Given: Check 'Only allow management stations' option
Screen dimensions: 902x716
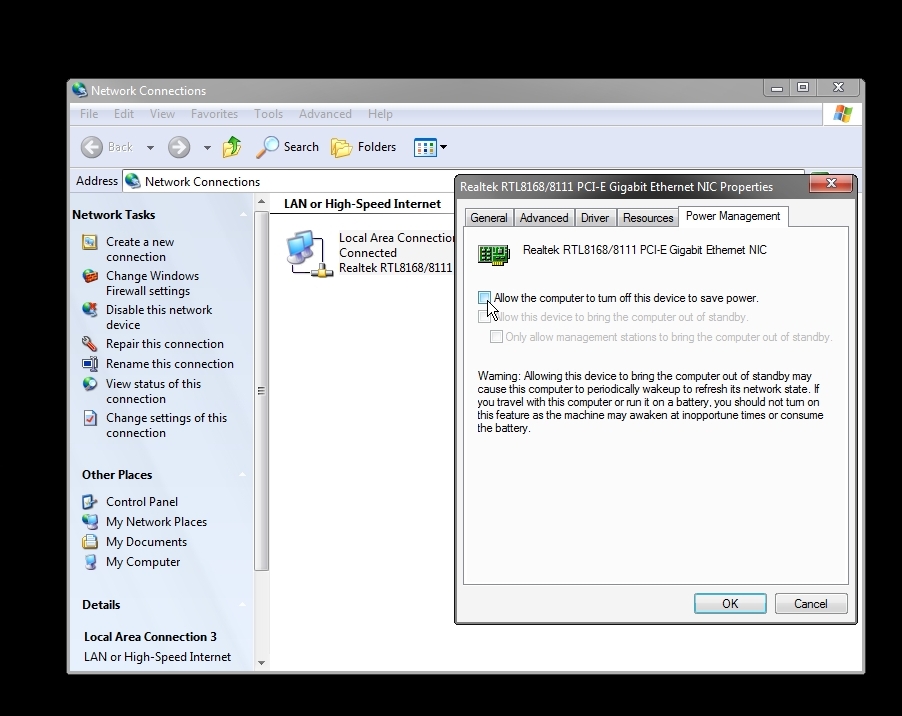Looking at the screenshot, I should click(496, 337).
